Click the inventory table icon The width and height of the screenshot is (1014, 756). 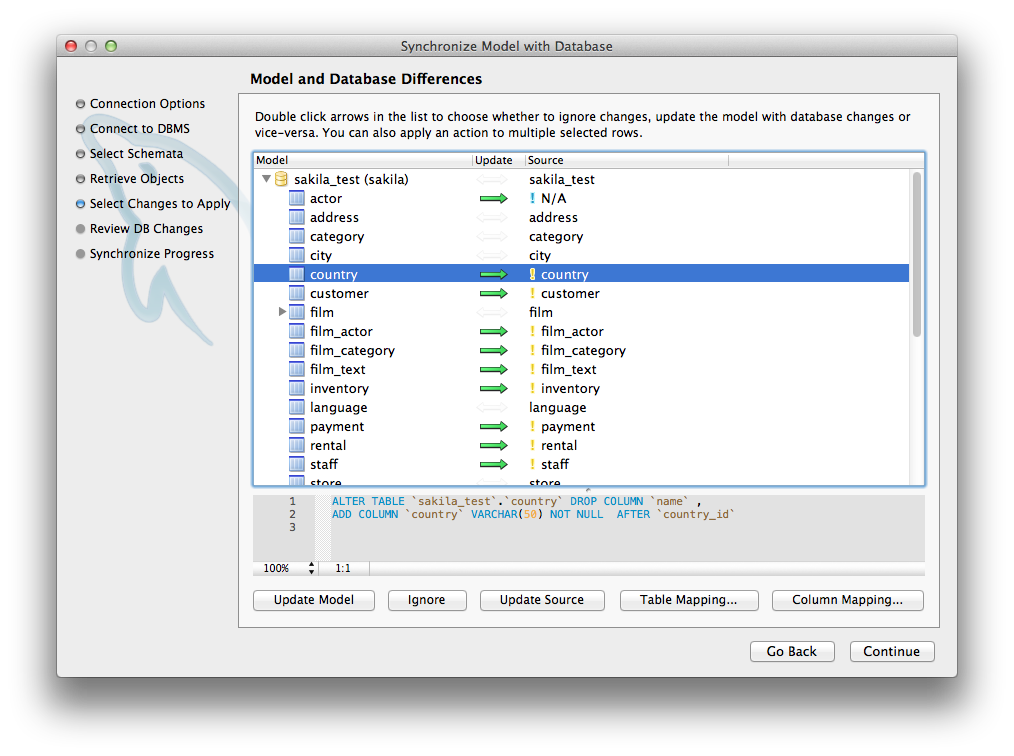tap(296, 389)
